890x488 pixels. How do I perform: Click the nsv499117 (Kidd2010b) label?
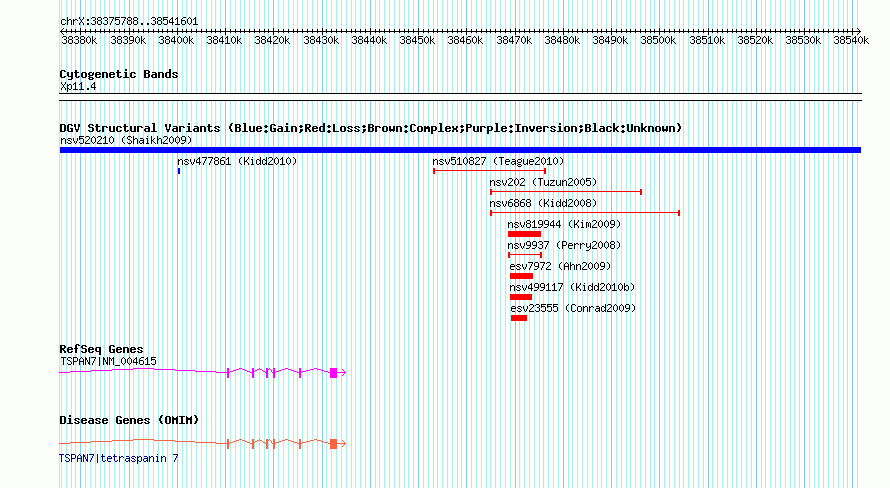pyautogui.click(x=572, y=287)
